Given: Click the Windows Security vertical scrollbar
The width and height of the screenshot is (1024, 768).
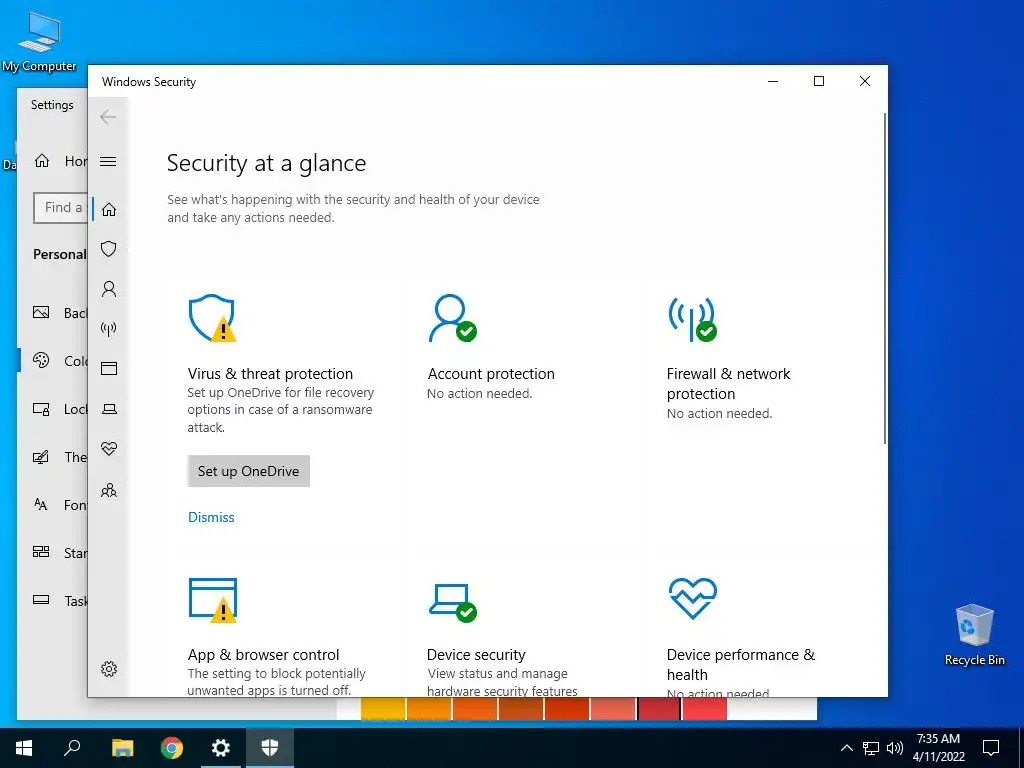Looking at the screenshot, I should coord(885,278).
